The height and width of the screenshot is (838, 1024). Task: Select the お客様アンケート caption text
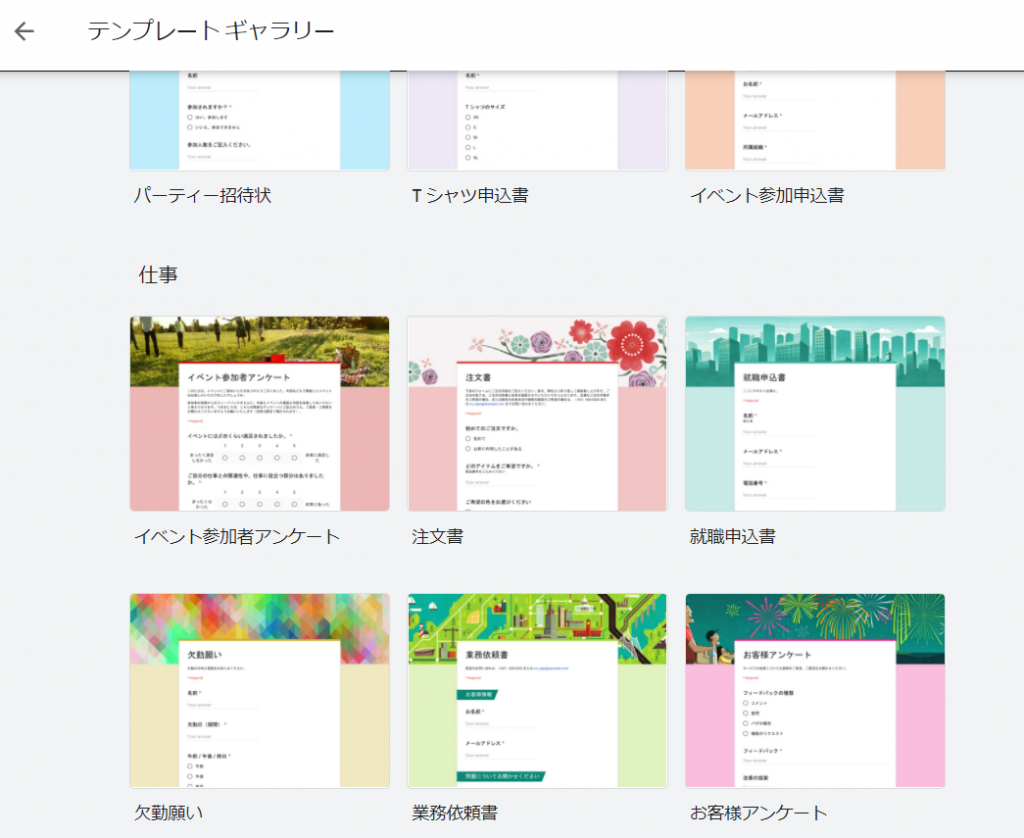click(758, 813)
